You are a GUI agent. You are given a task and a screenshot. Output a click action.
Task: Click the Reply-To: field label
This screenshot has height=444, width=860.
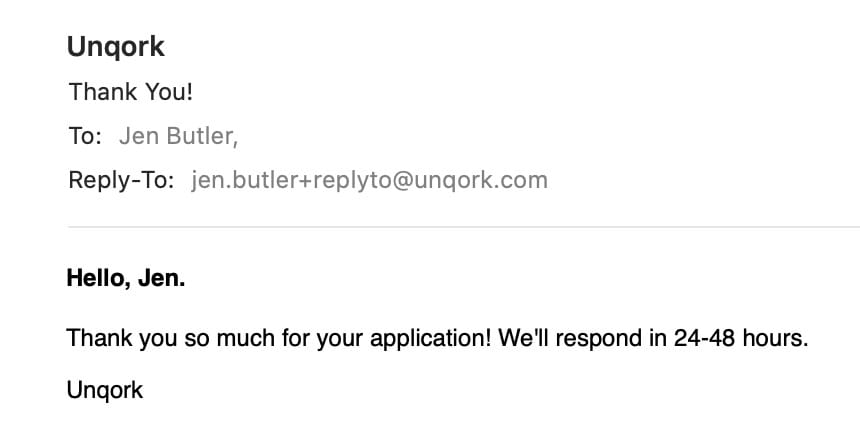[x=121, y=180]
